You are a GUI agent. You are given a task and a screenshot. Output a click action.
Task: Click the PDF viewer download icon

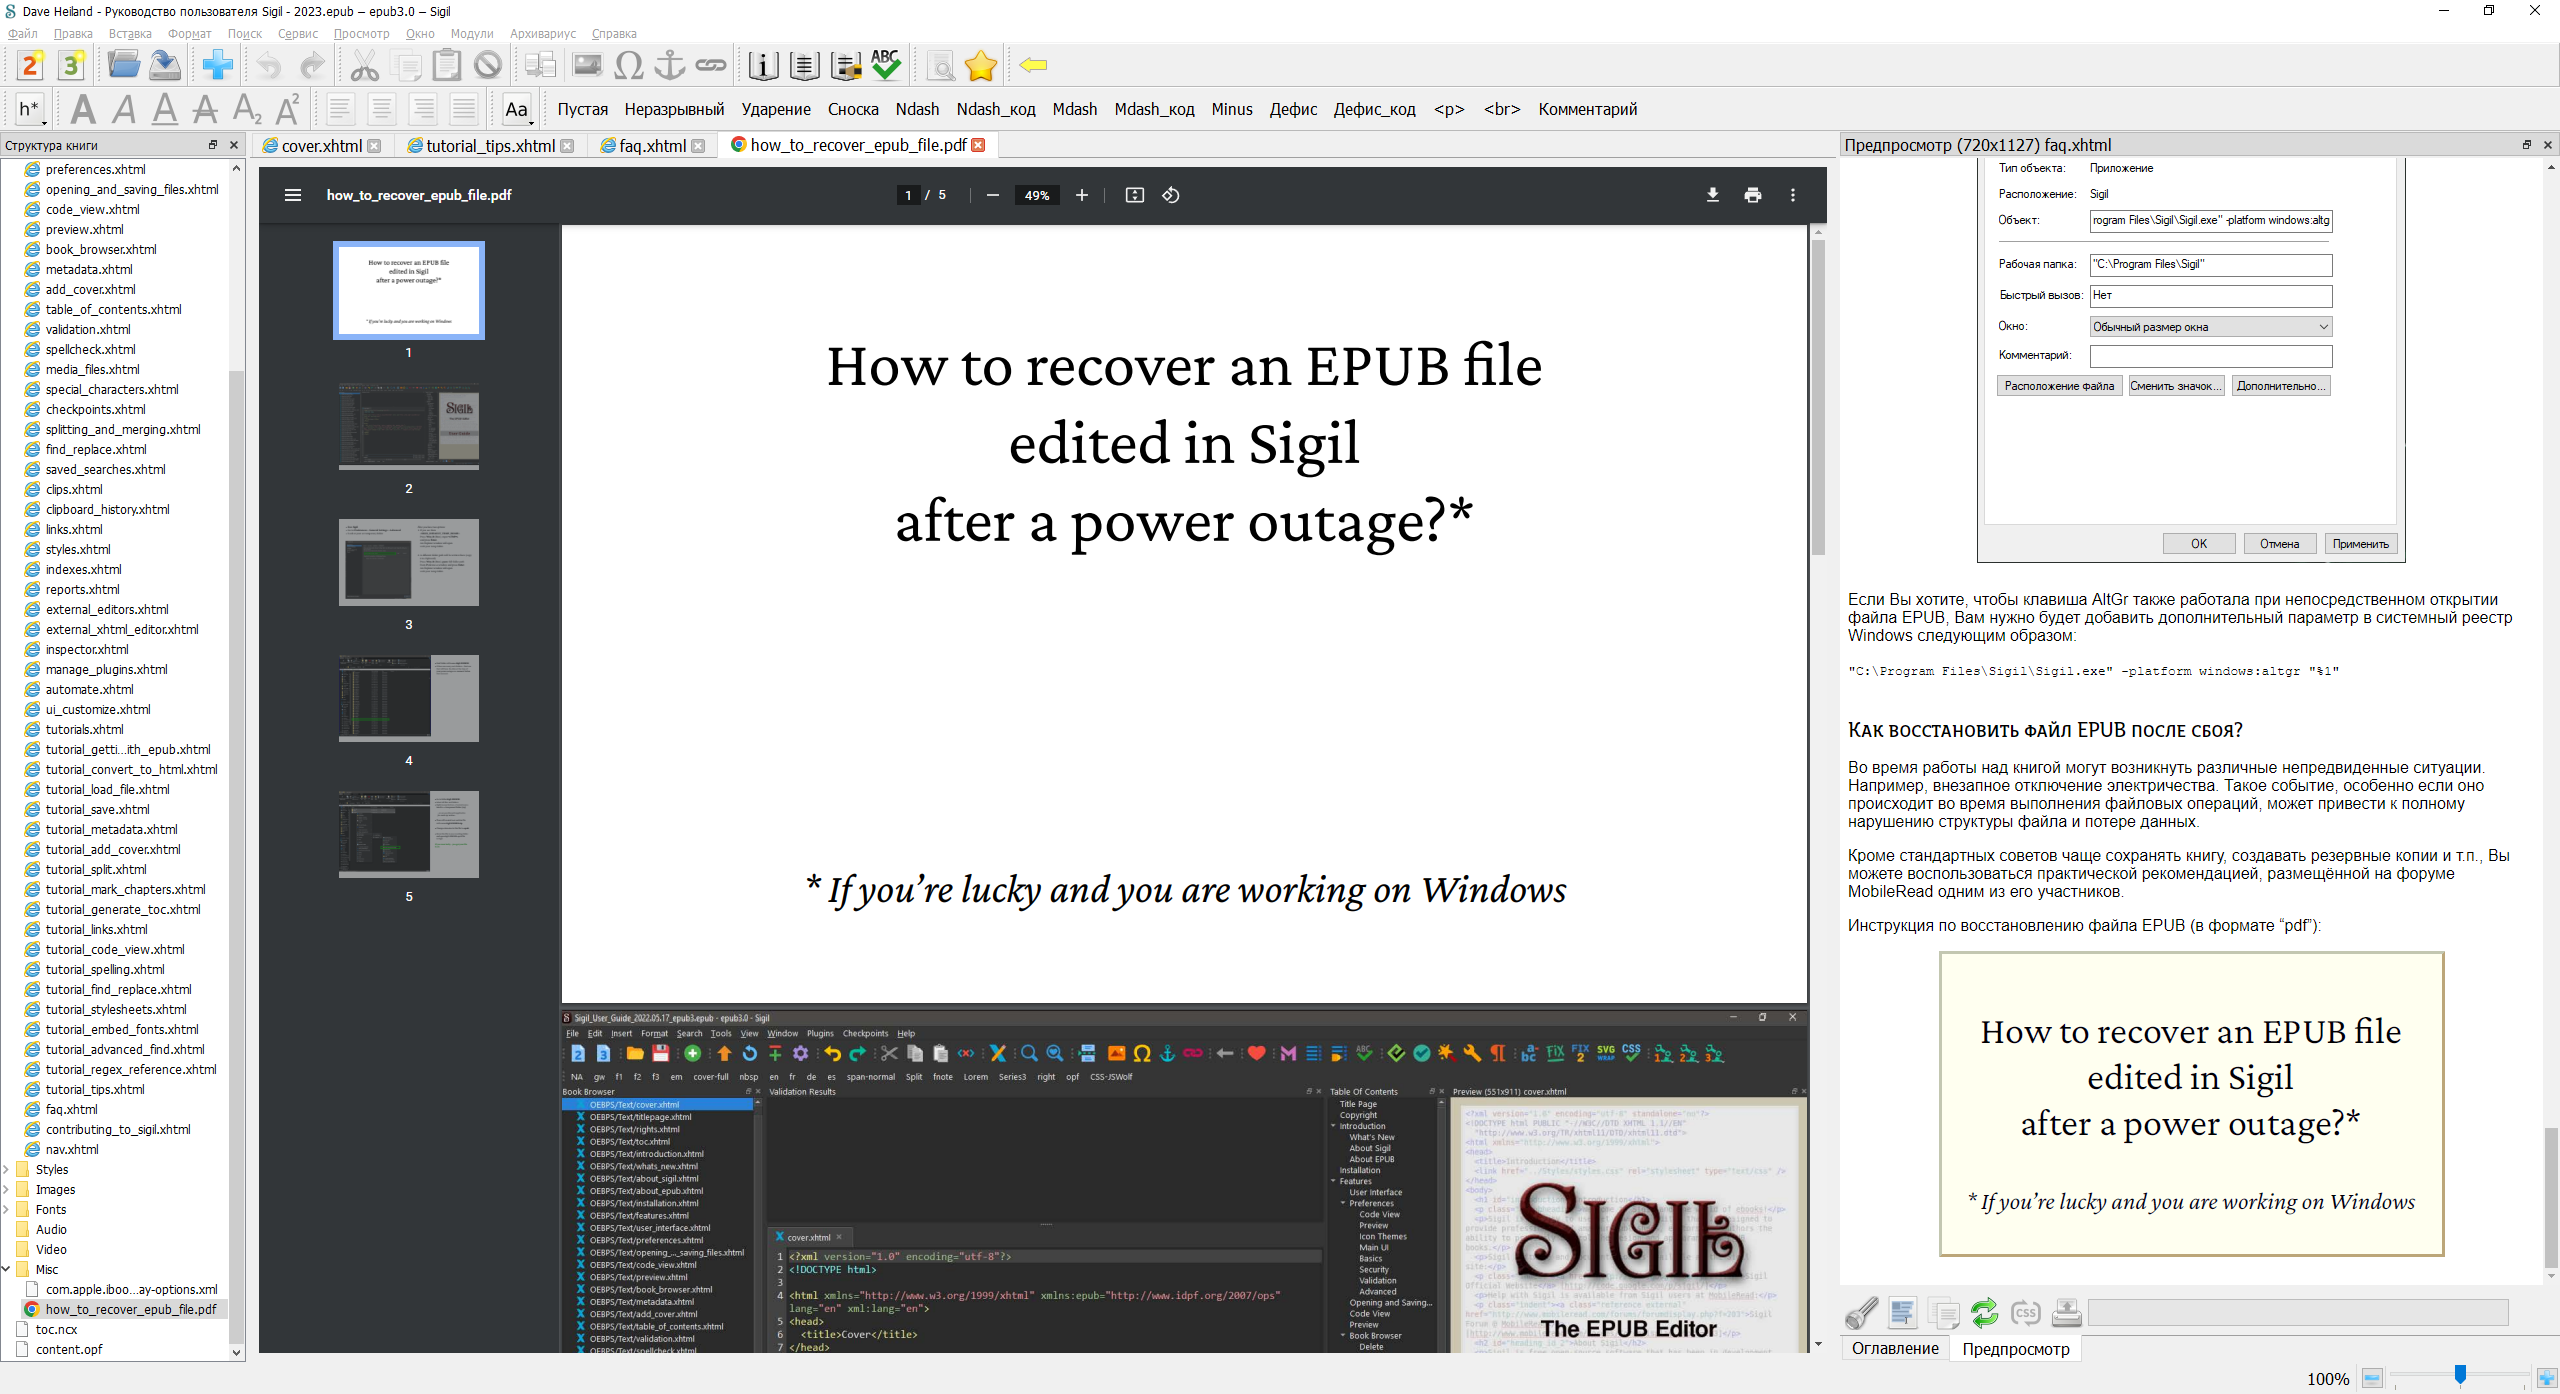1712,195
